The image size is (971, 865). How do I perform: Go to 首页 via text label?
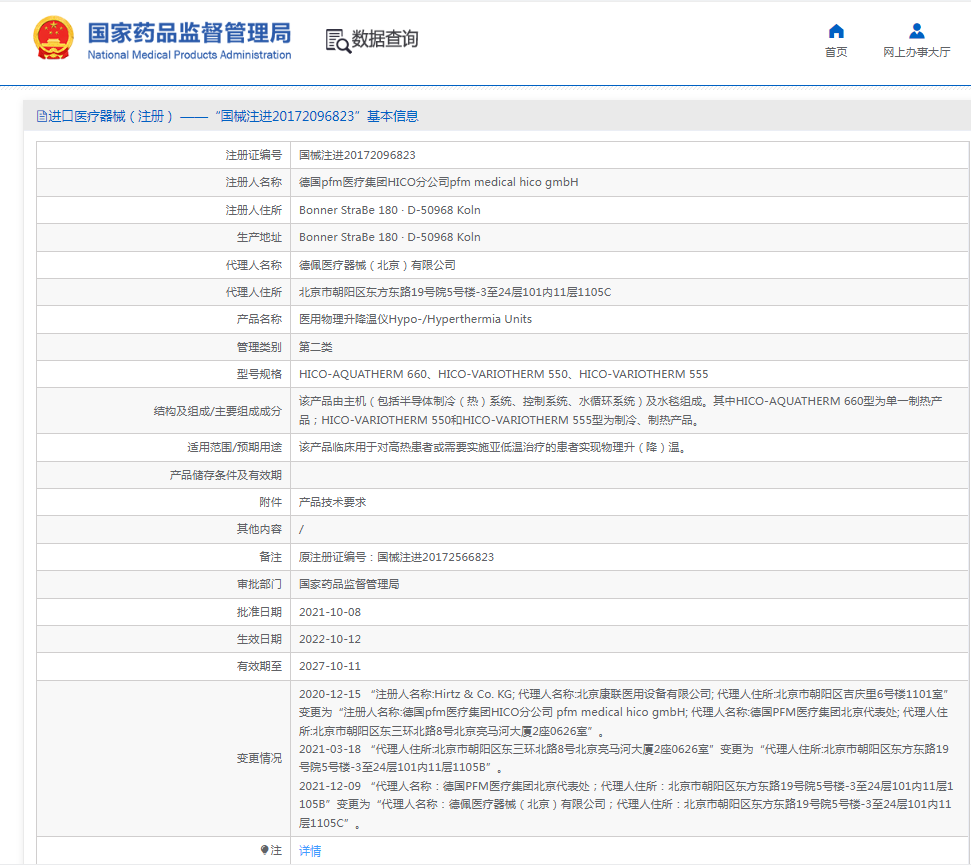pyautogui.click(x=836, y=53)
